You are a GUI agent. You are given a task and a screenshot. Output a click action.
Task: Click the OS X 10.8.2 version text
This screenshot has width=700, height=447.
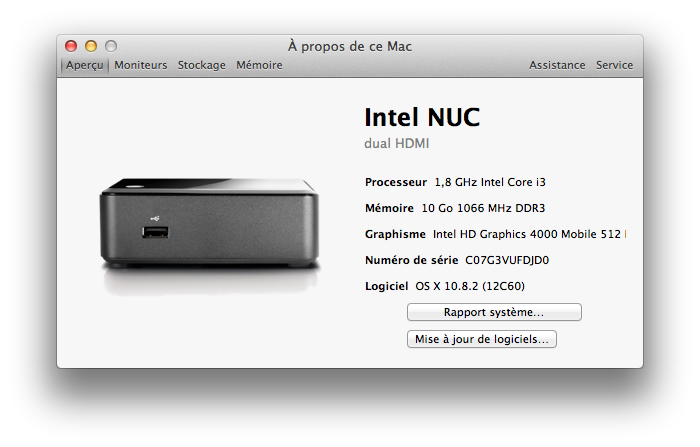[470, 286]
